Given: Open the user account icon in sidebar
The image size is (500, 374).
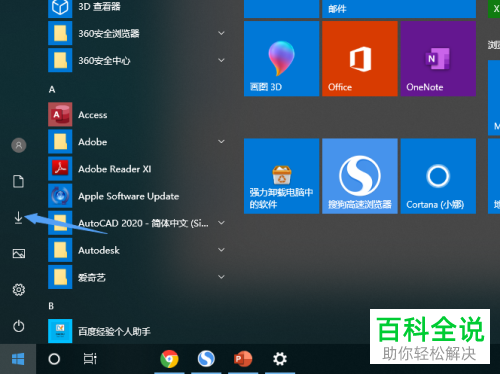Looking at the screenshot, I should click(19, 145).
